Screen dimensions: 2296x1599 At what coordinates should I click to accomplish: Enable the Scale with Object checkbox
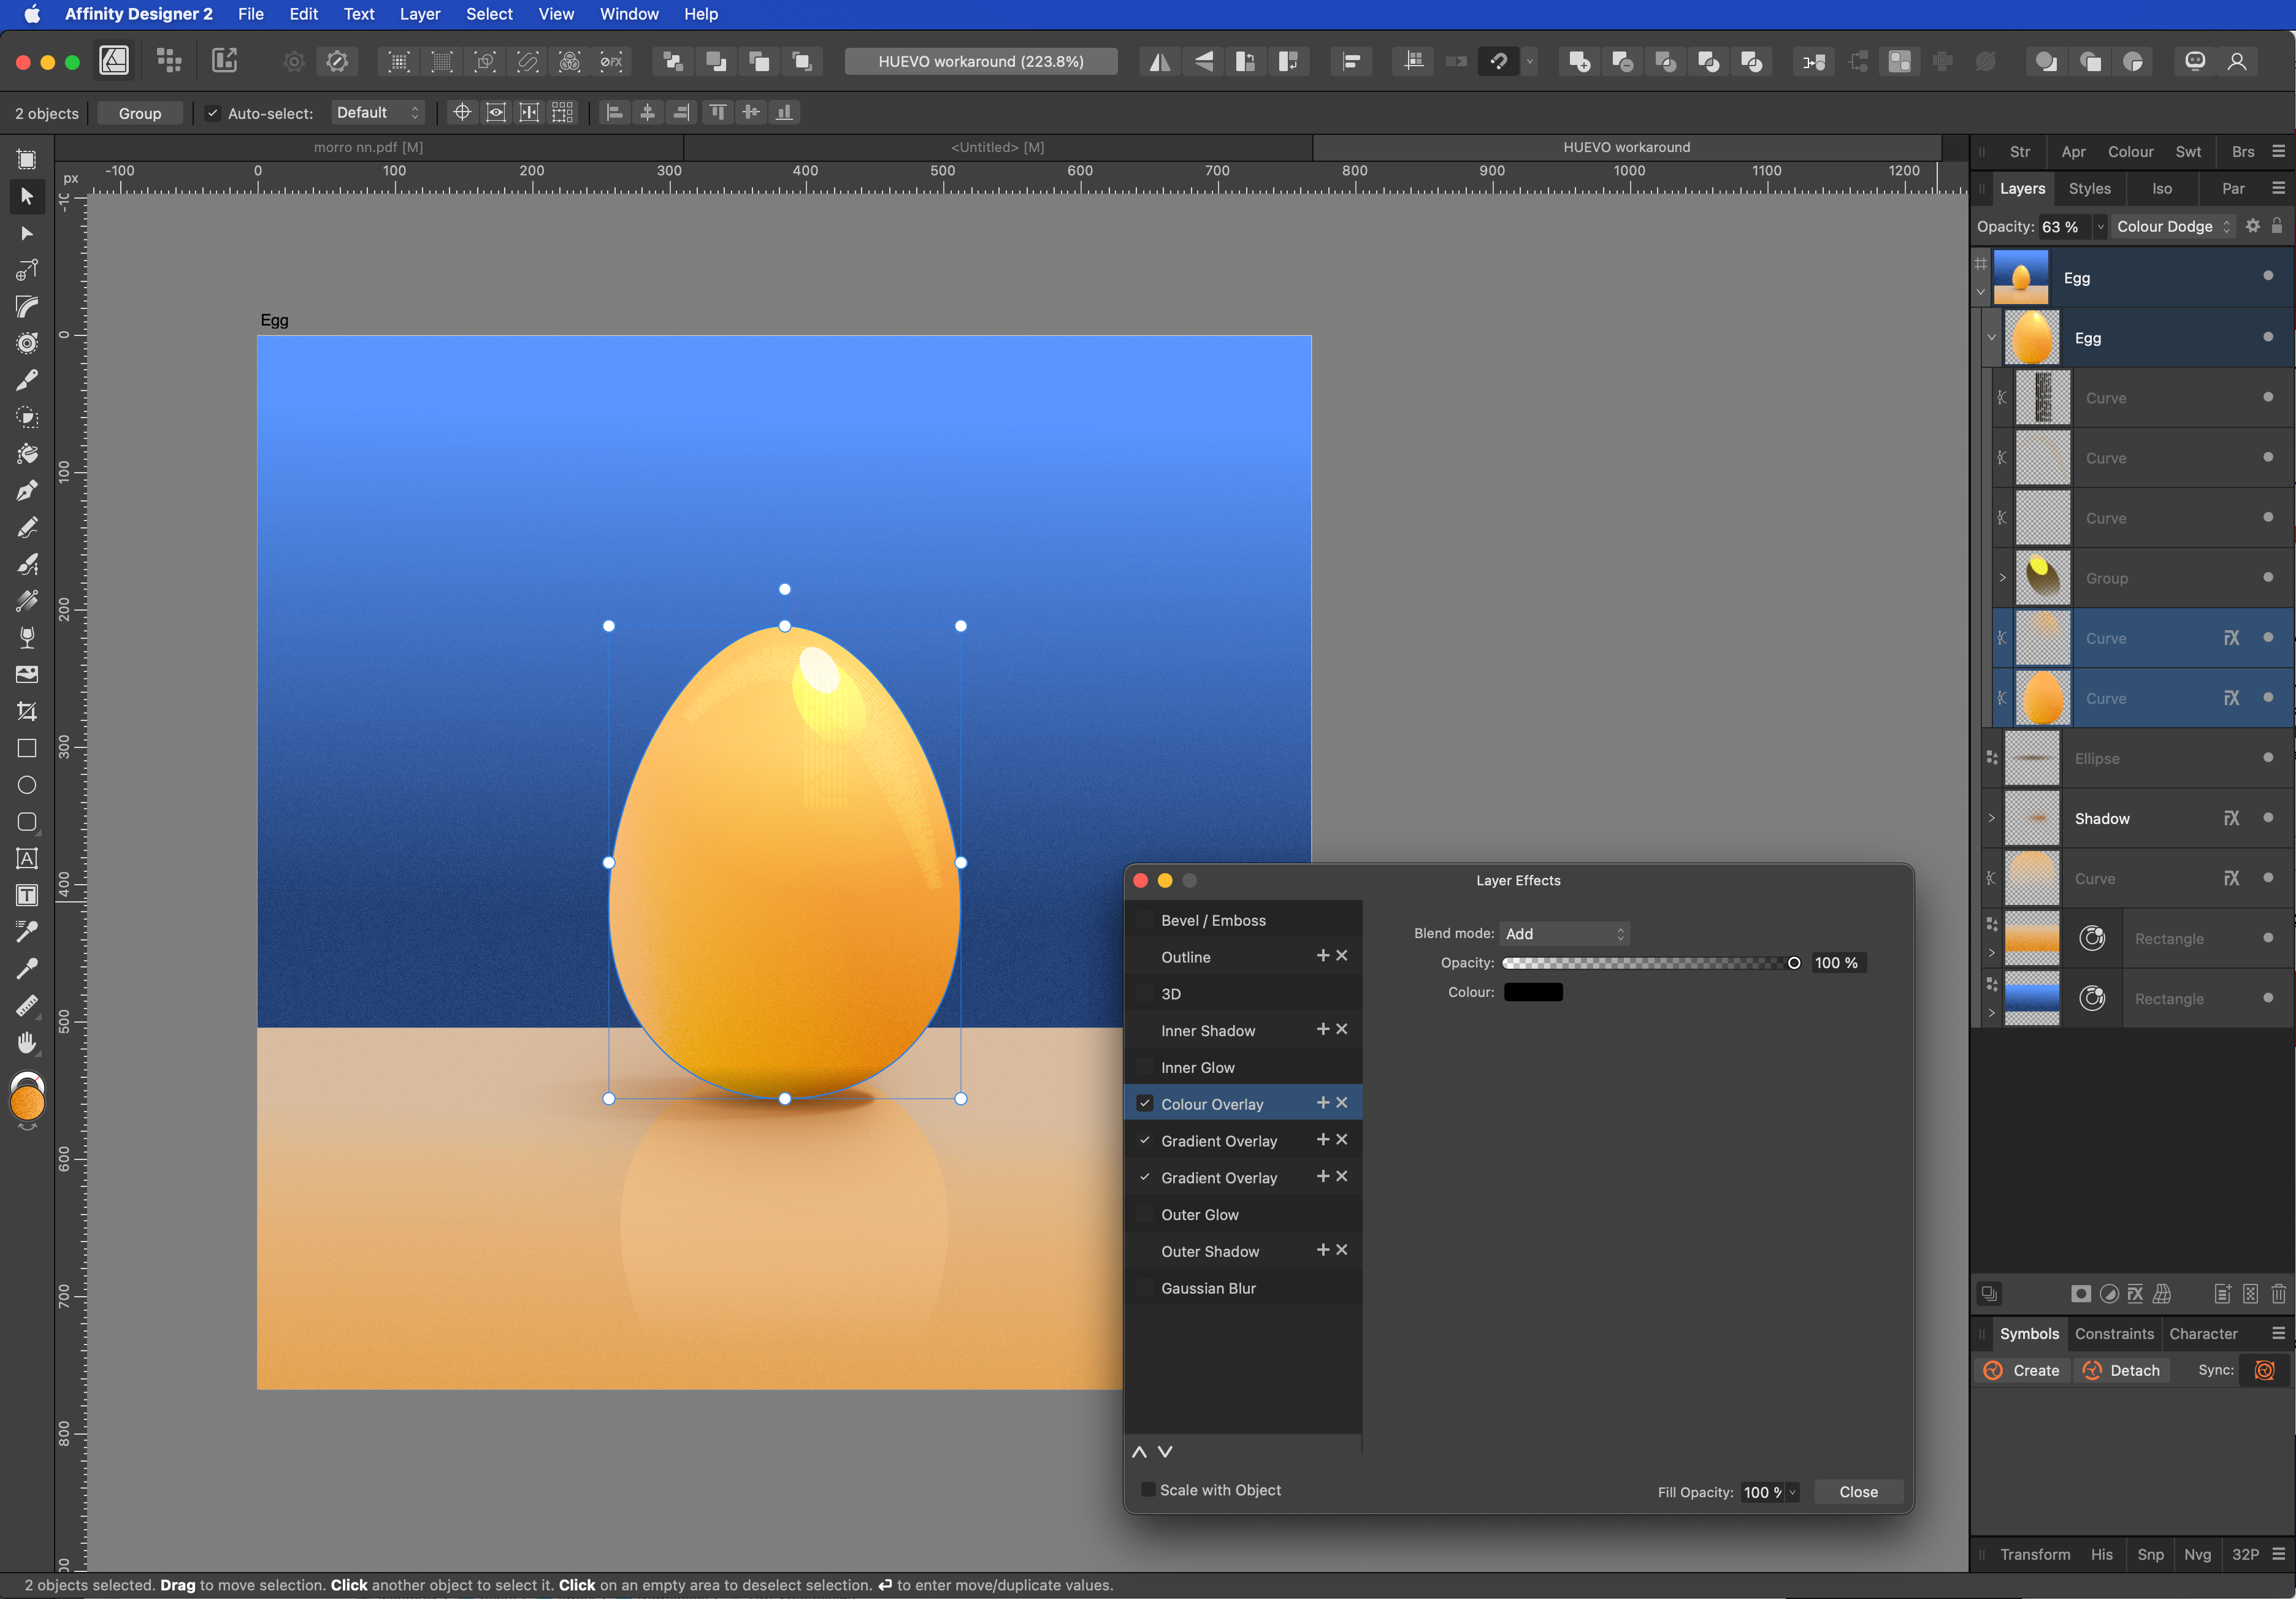coord(1148,1490)
